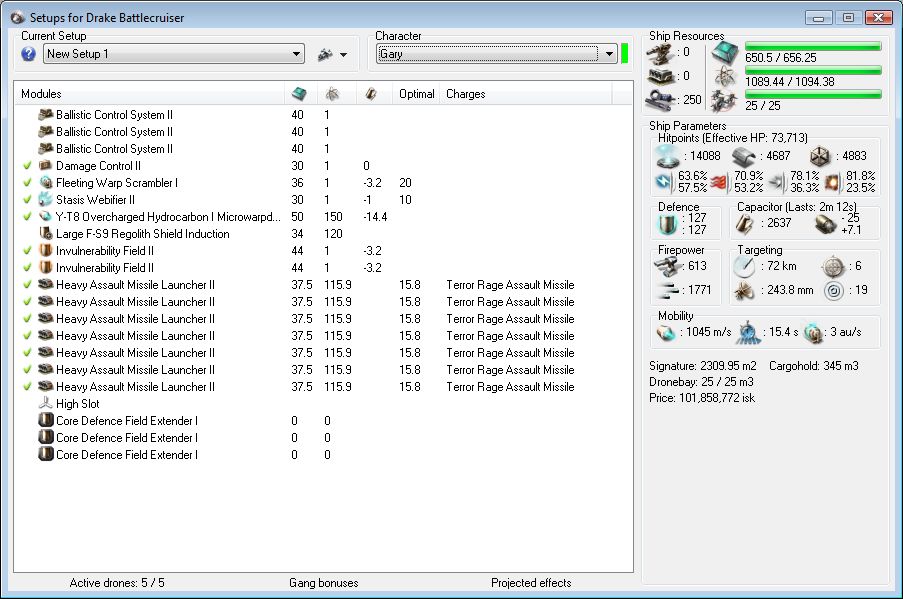This screenshot has height=599, width=903.
Task: Click the ship setup tools icon
Action: point(325,55)
